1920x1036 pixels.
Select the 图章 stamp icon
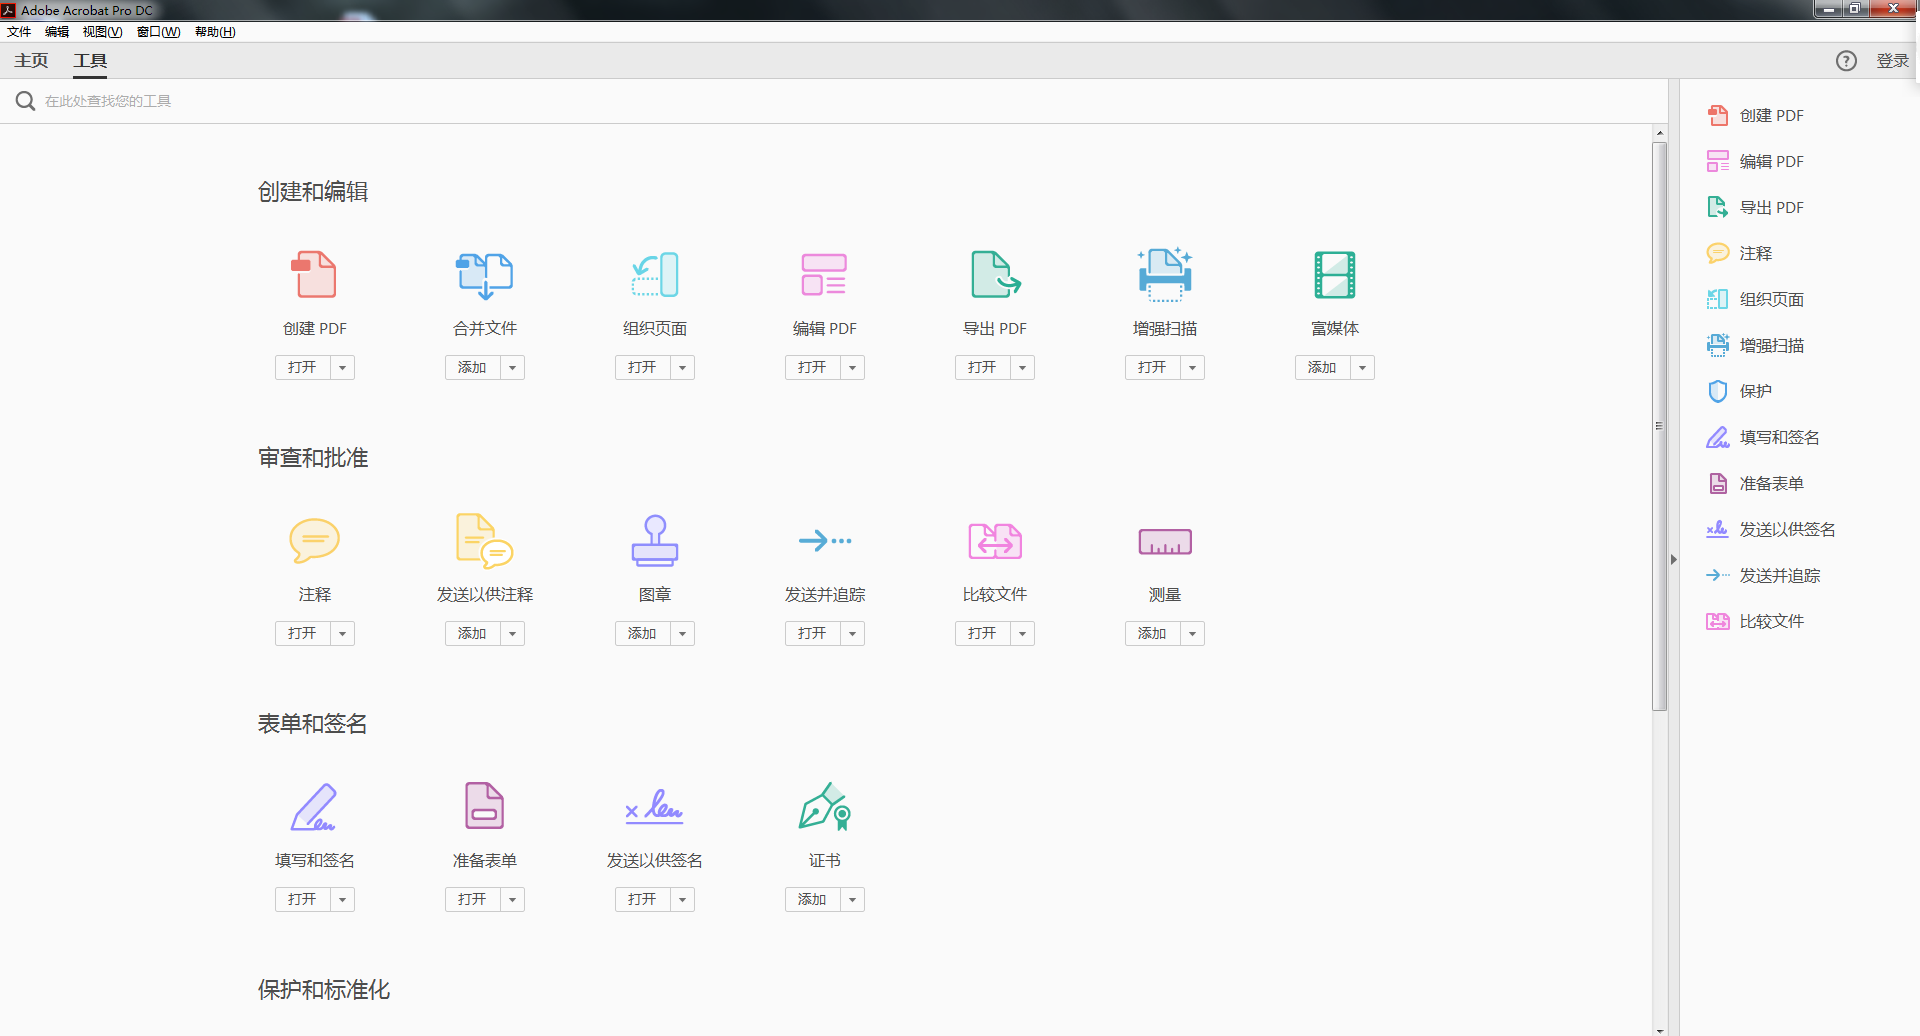click(x=655, y=541)
